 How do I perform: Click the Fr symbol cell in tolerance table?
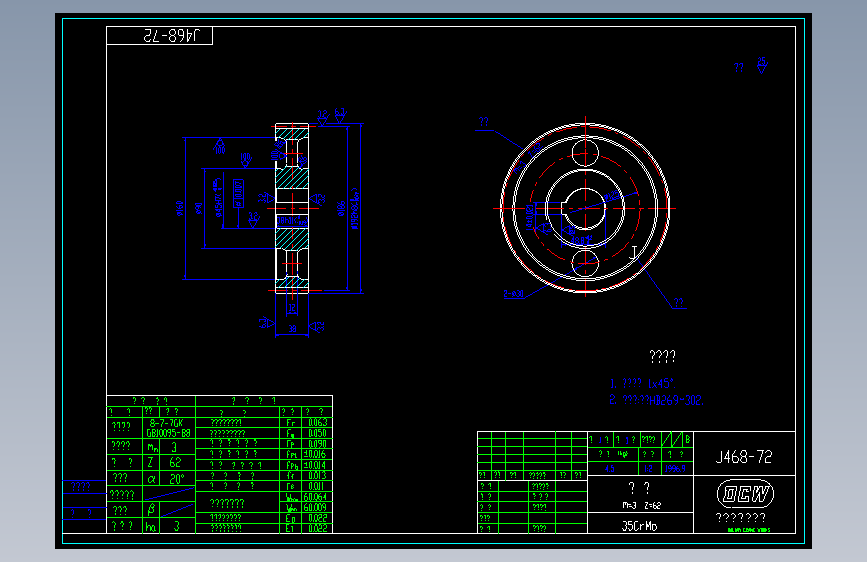point(290,423)
